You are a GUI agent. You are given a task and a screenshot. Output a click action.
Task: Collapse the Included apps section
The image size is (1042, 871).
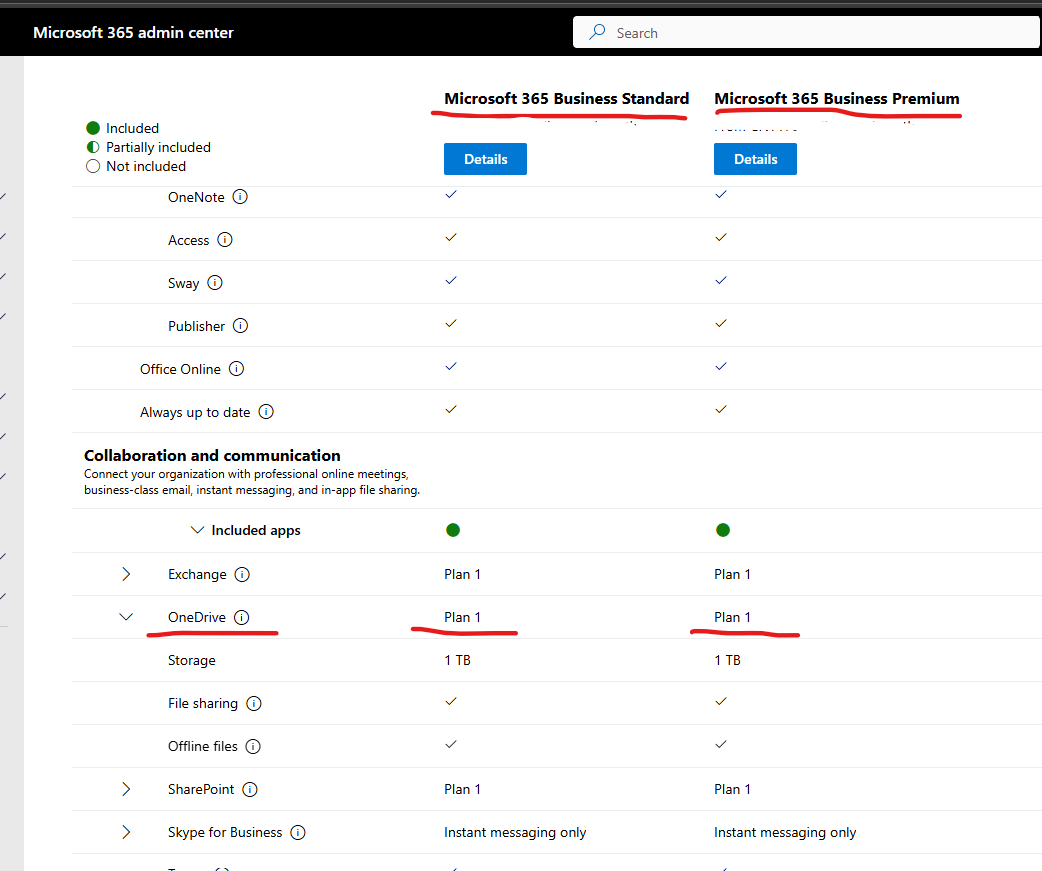tap(197, 530)
